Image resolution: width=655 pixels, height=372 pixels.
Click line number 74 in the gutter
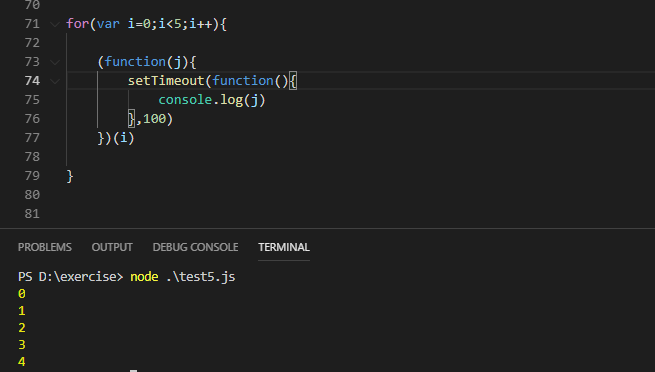coord(32,81)
